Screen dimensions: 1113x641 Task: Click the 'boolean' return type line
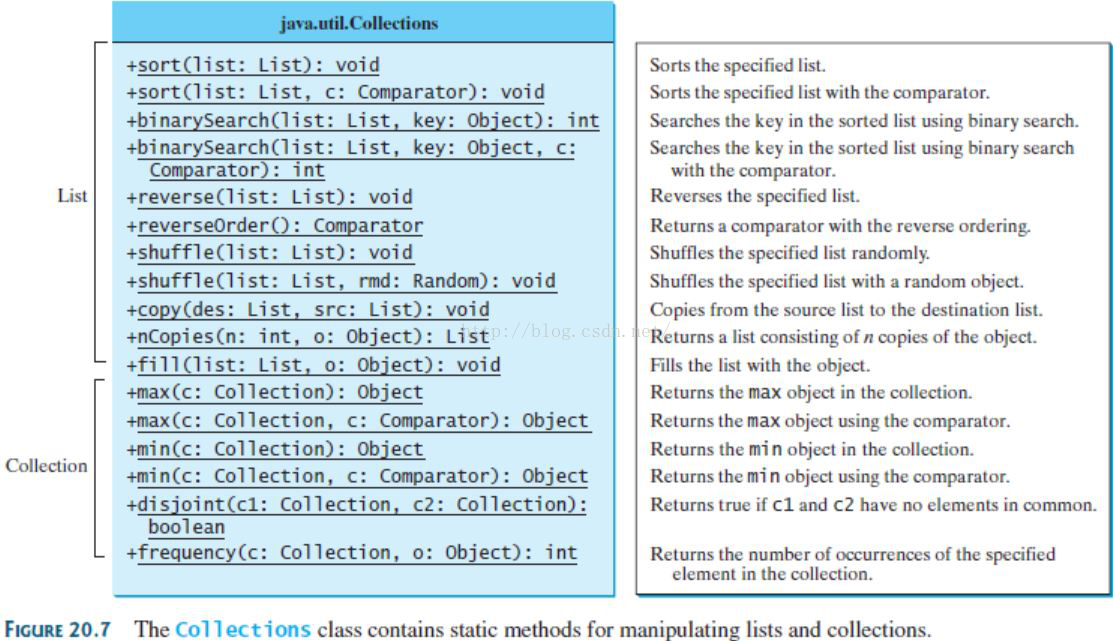click(187, 527)
